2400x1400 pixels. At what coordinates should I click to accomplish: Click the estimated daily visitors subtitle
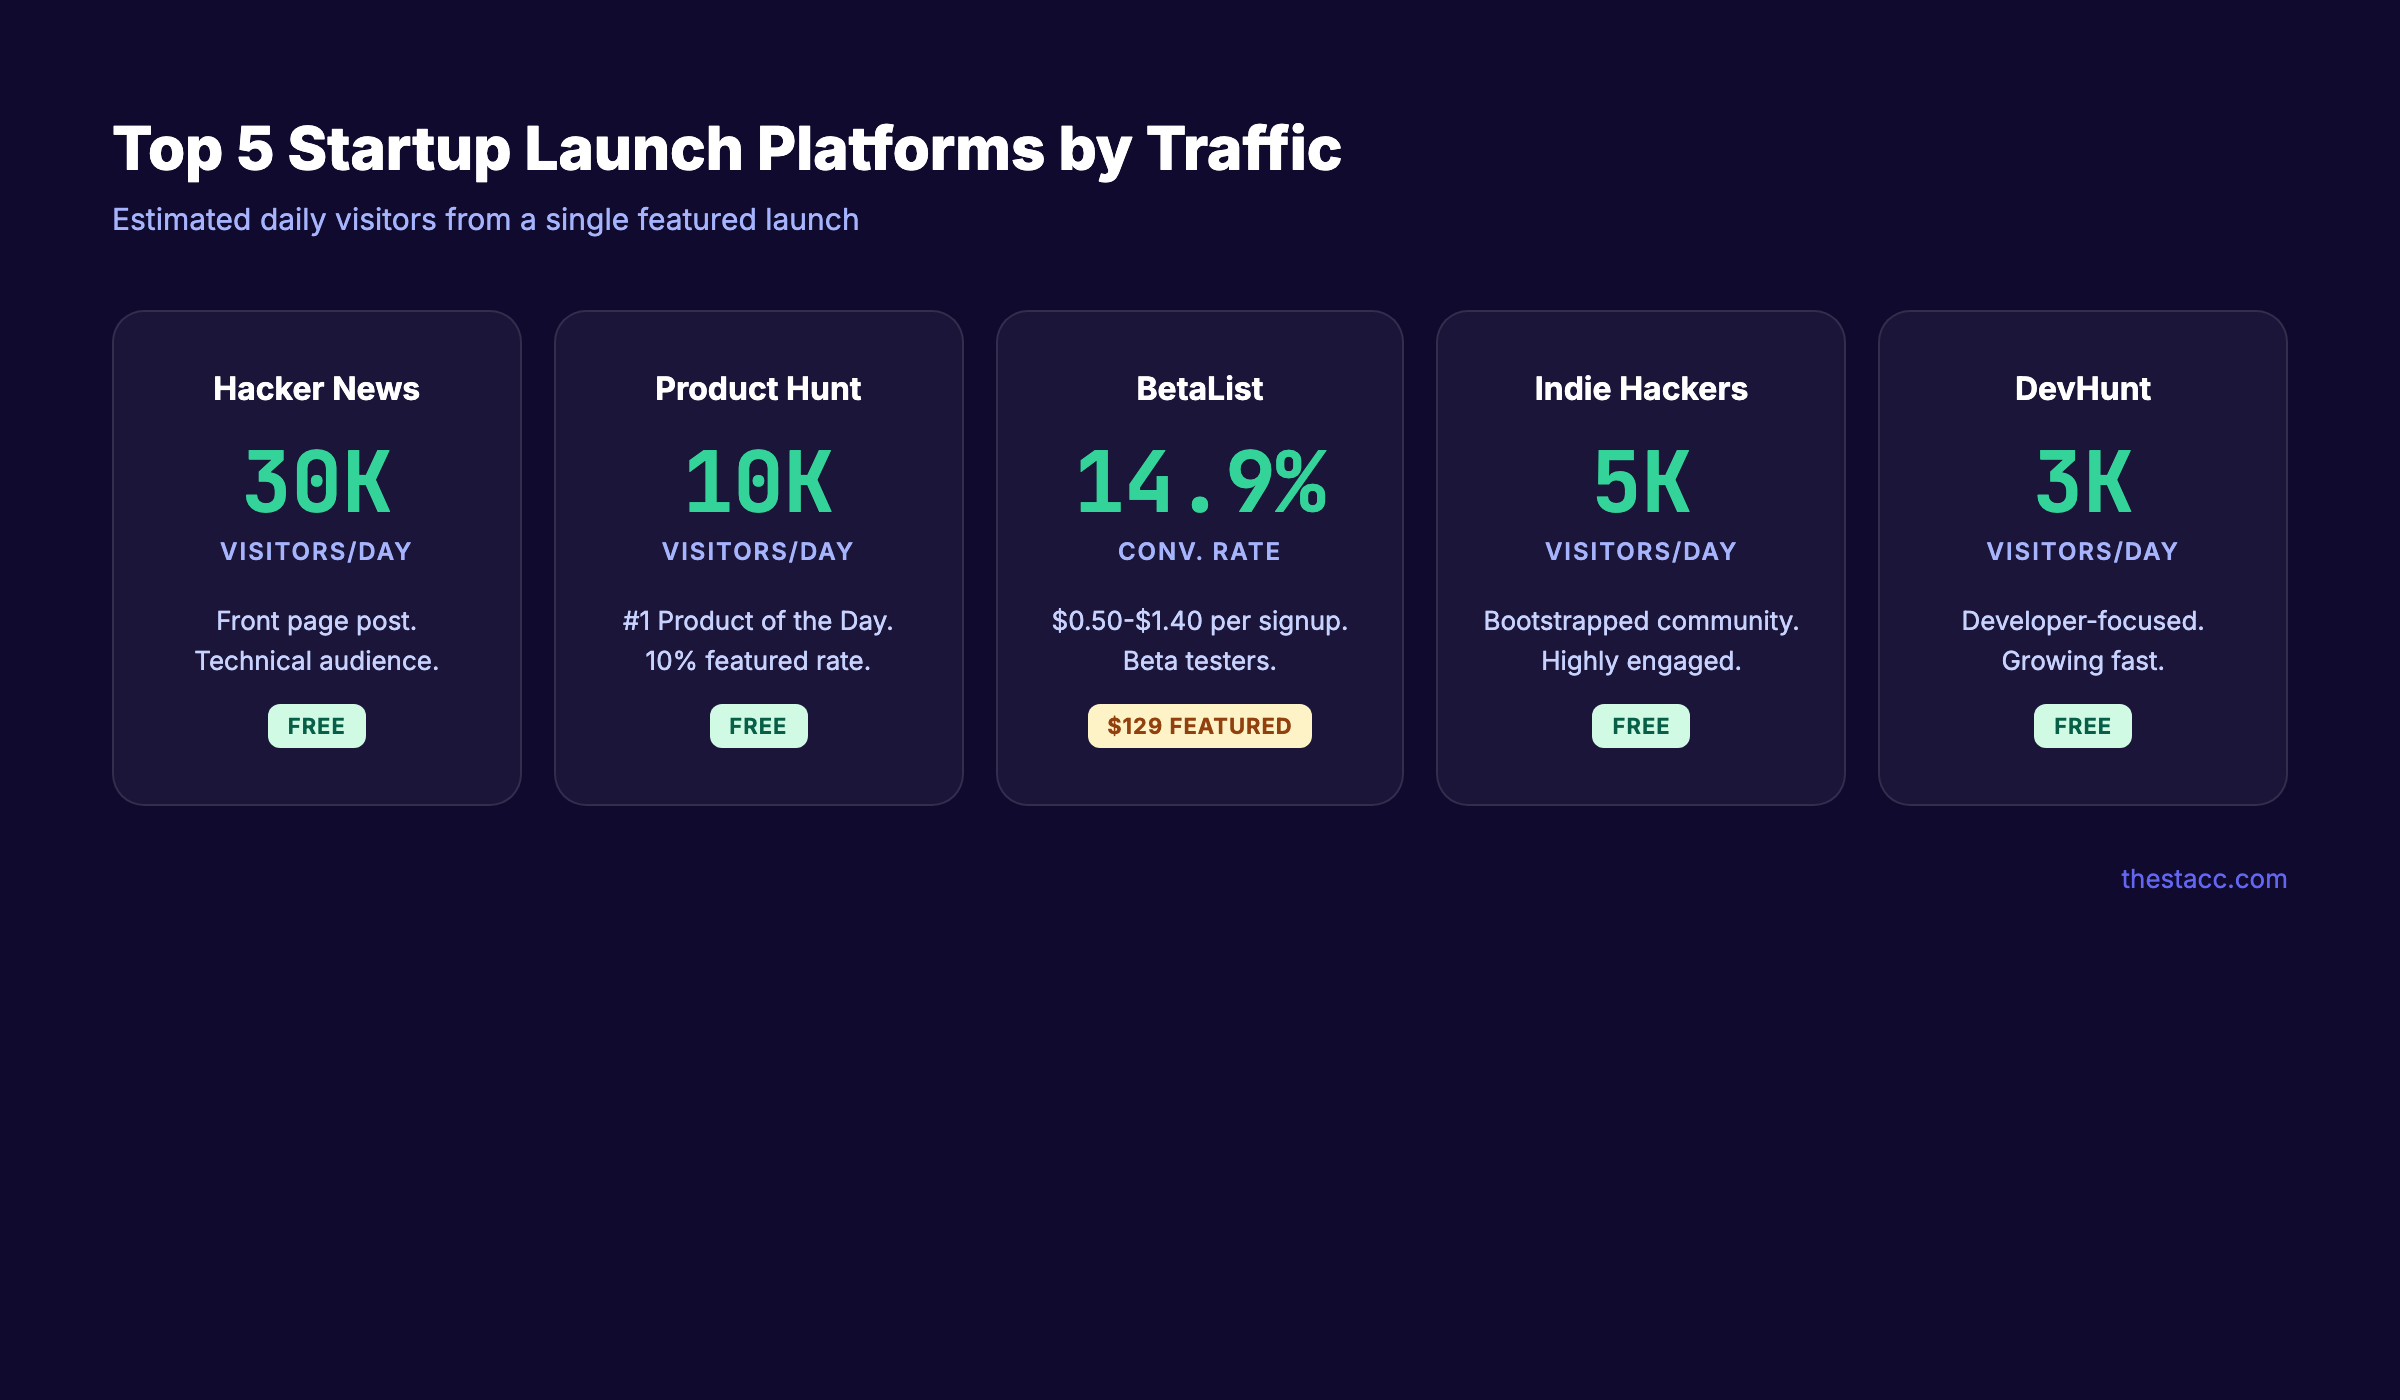pyautogui.click(x=486, y=219)
